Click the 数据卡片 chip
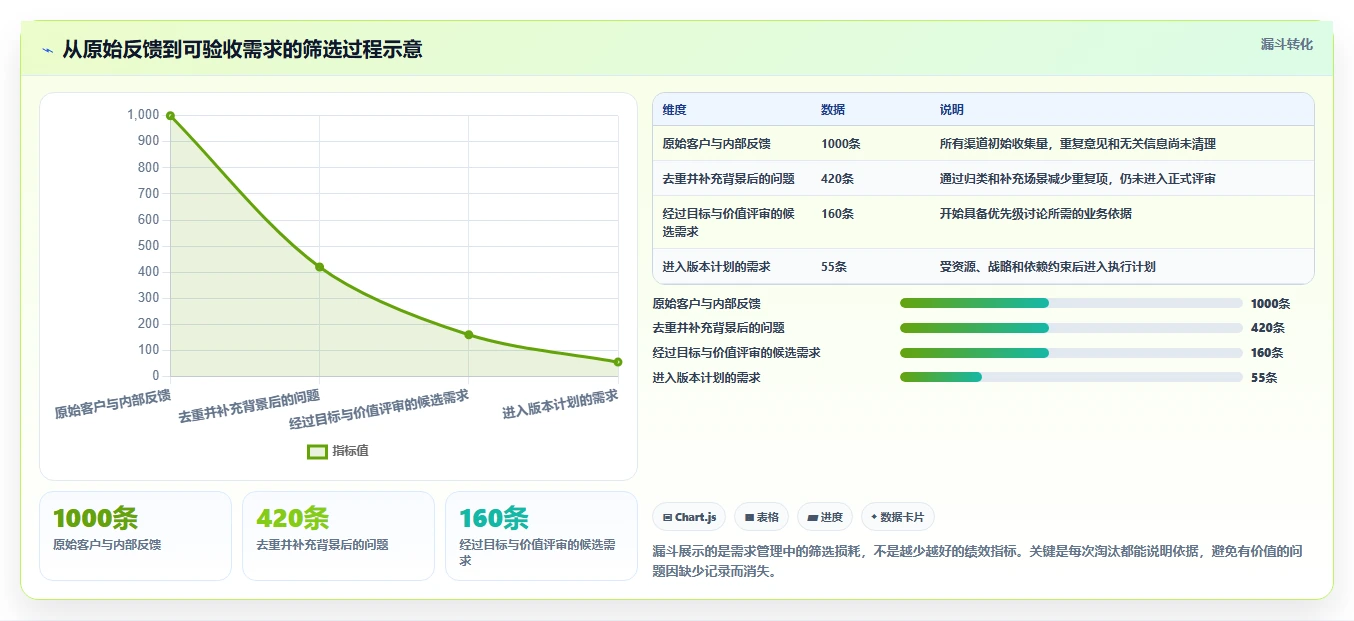 tap(898, 517)
